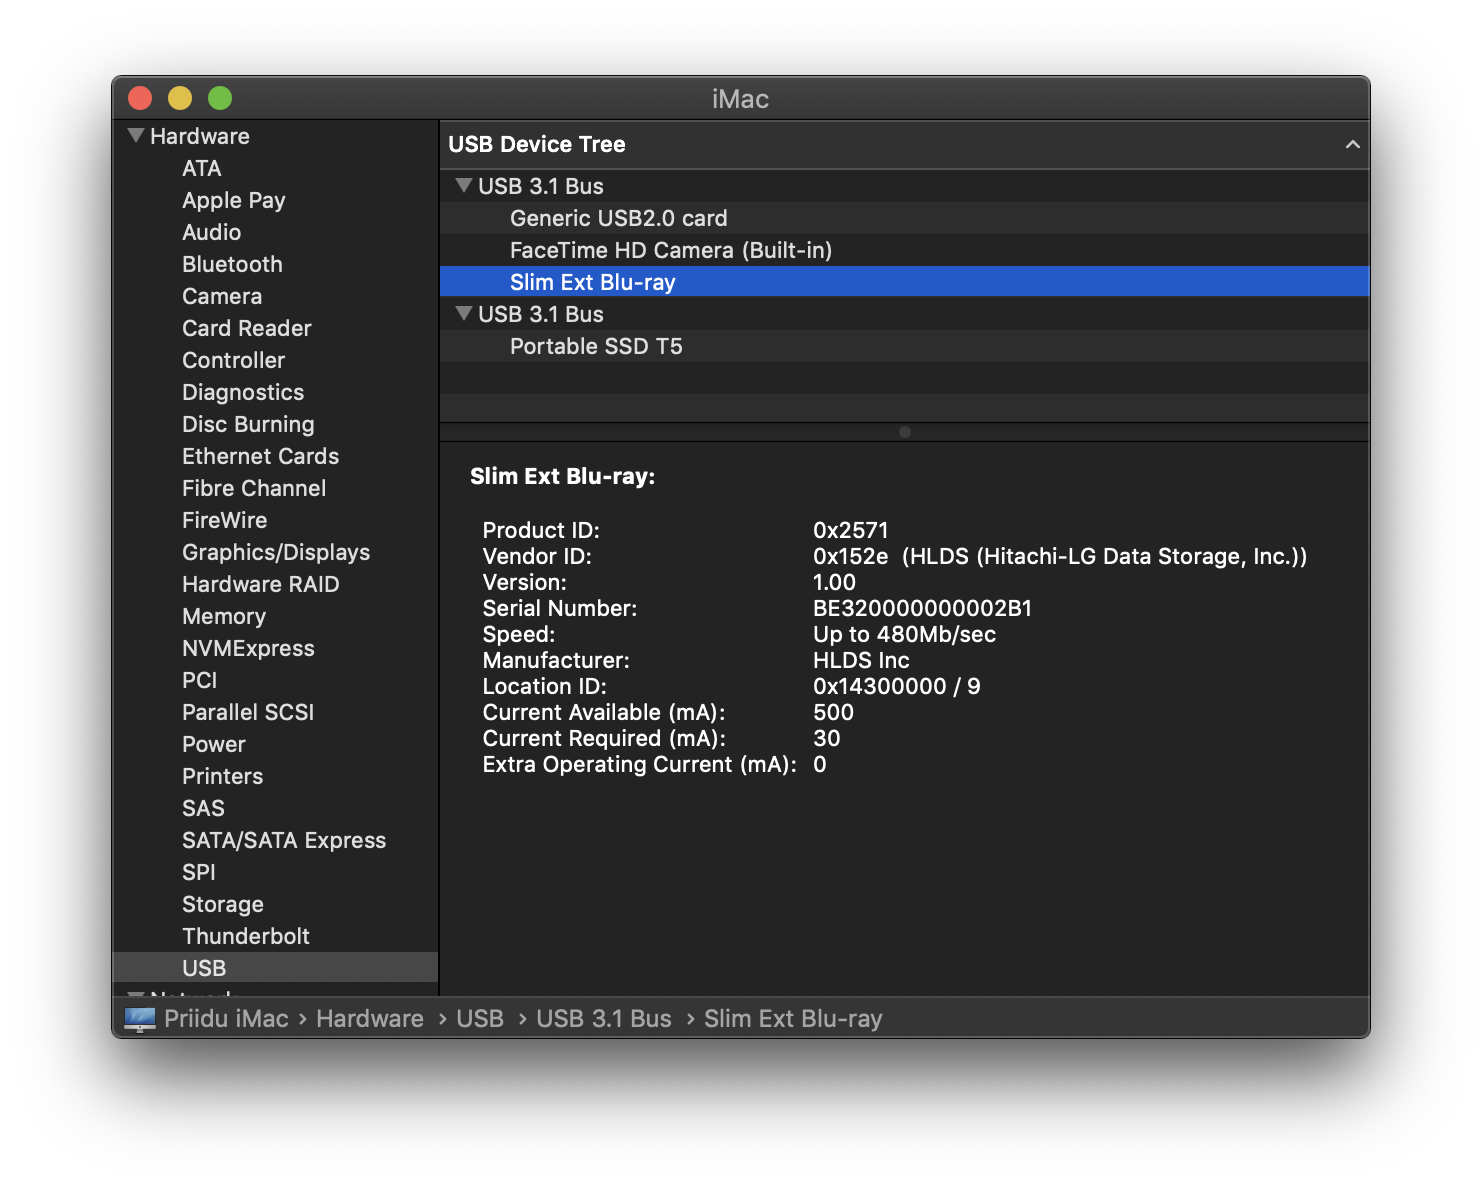
Task: Click Slim Ext Blu-ray in path bar
Action: [793, 1019]
